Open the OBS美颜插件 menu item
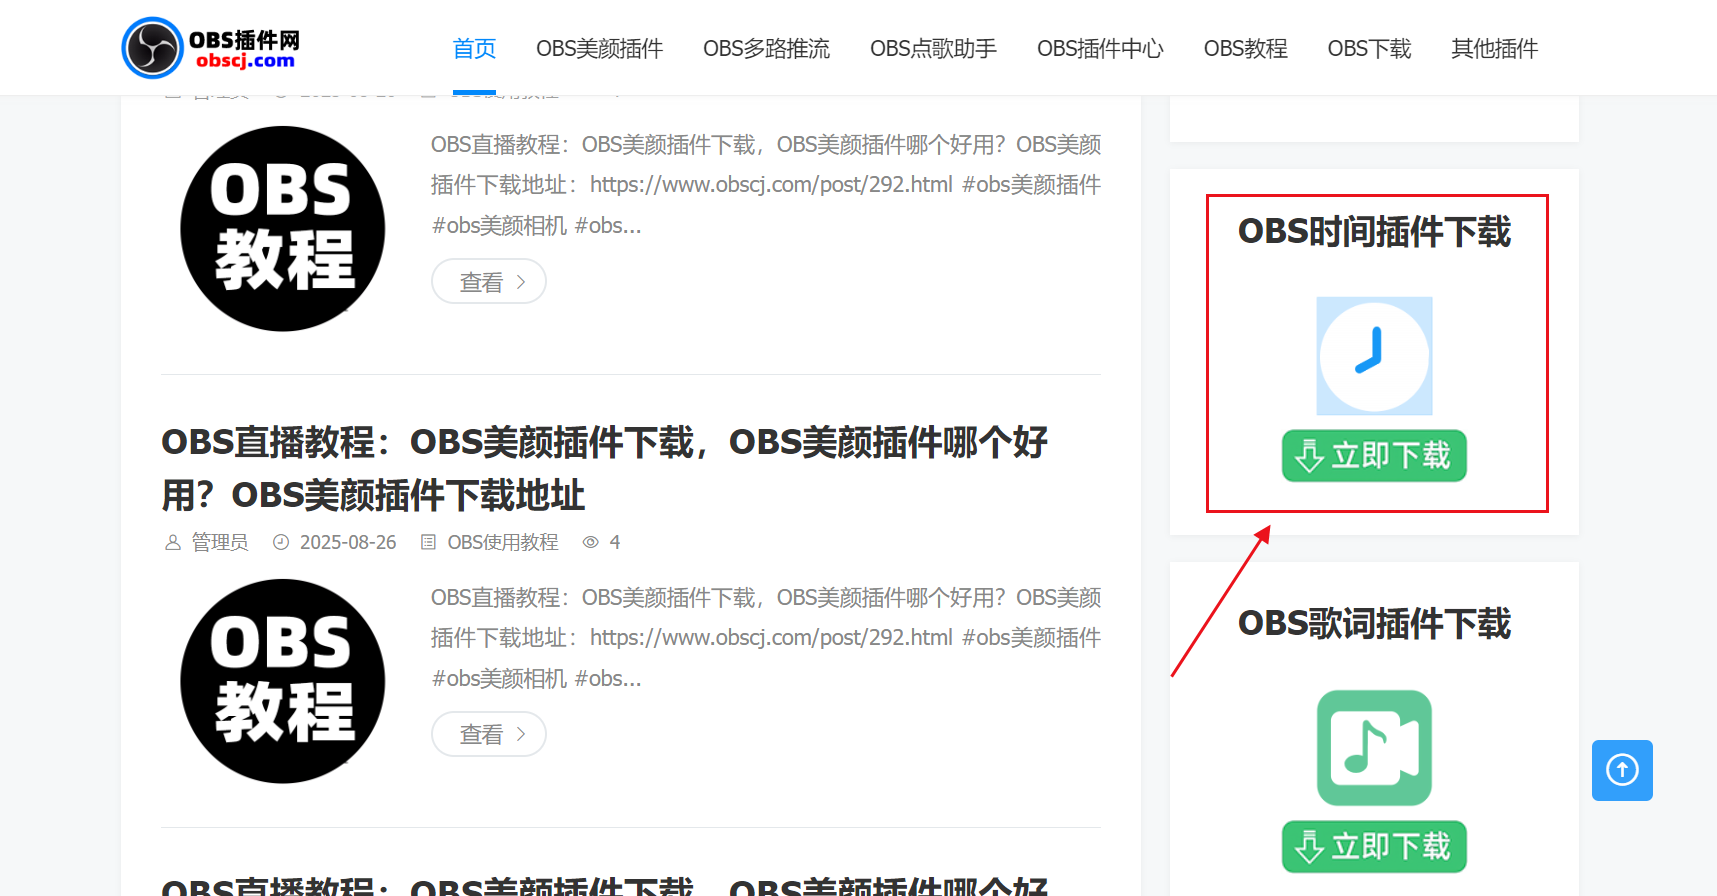 click(x=599, y=48)
